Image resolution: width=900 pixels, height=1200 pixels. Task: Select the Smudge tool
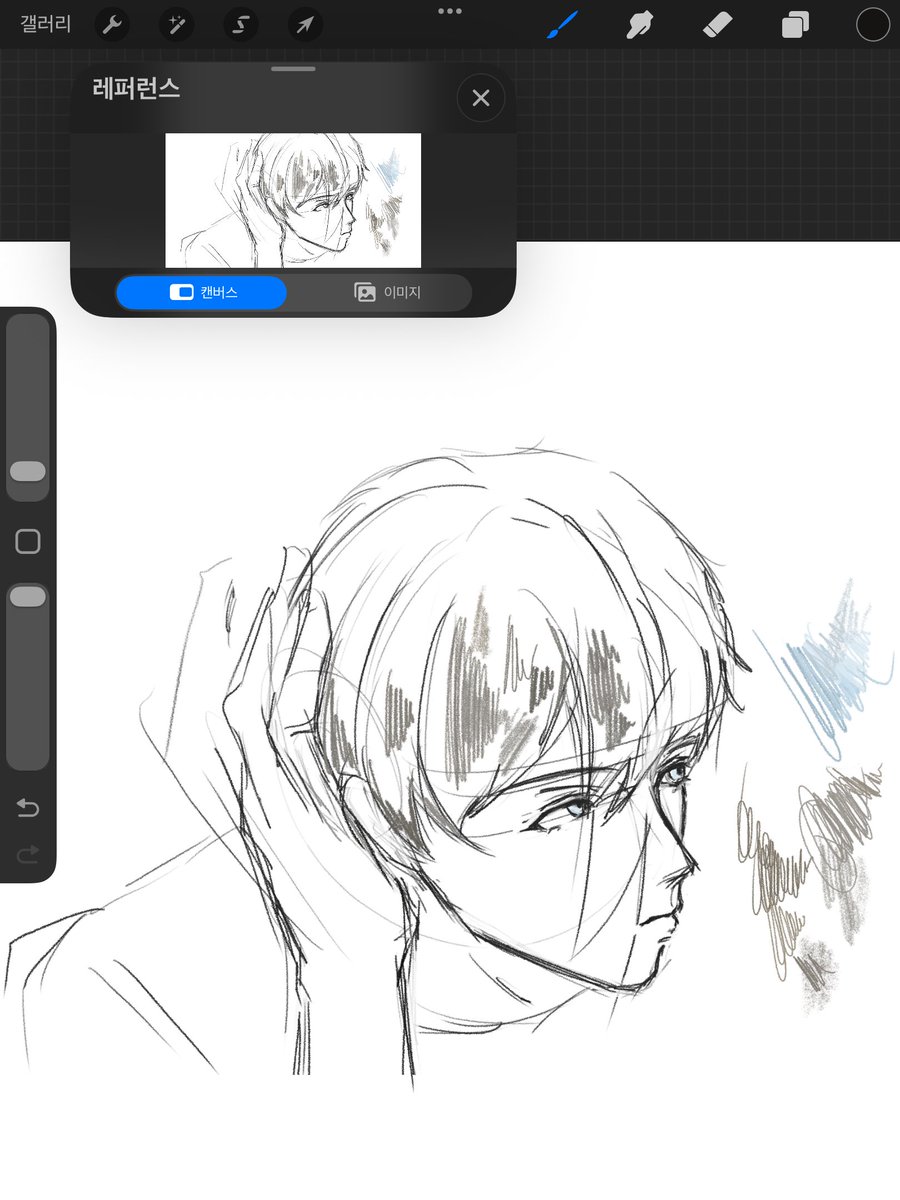pos(640,24)
